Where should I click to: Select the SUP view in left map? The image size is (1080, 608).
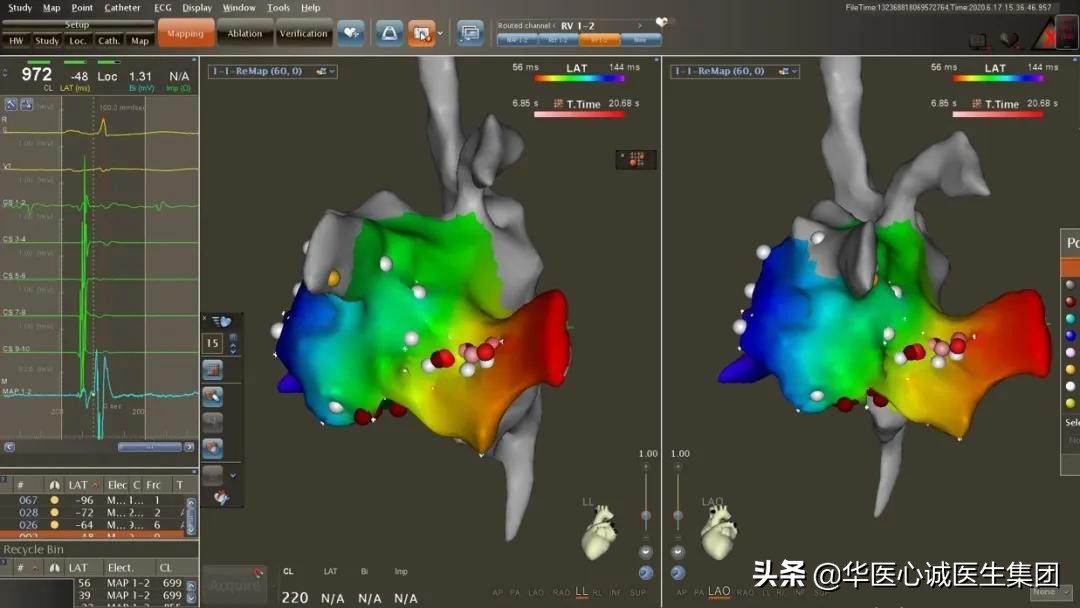638,592
